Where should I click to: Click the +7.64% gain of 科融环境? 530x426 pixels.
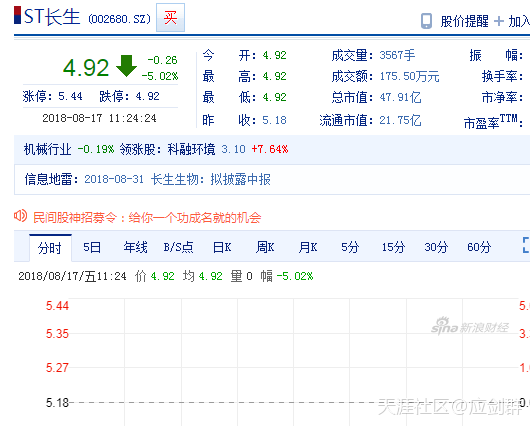270,149
